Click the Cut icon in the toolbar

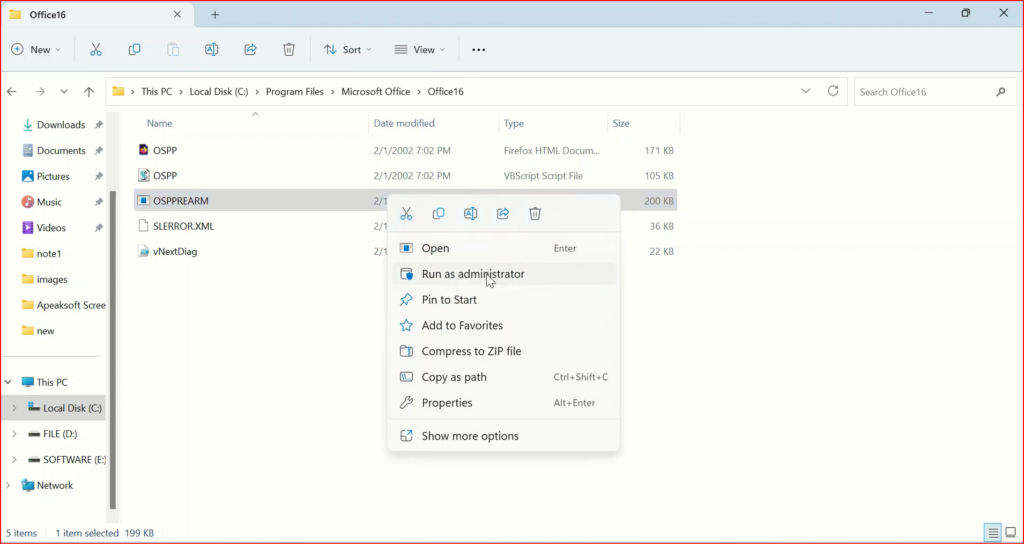tap(96, 50)
